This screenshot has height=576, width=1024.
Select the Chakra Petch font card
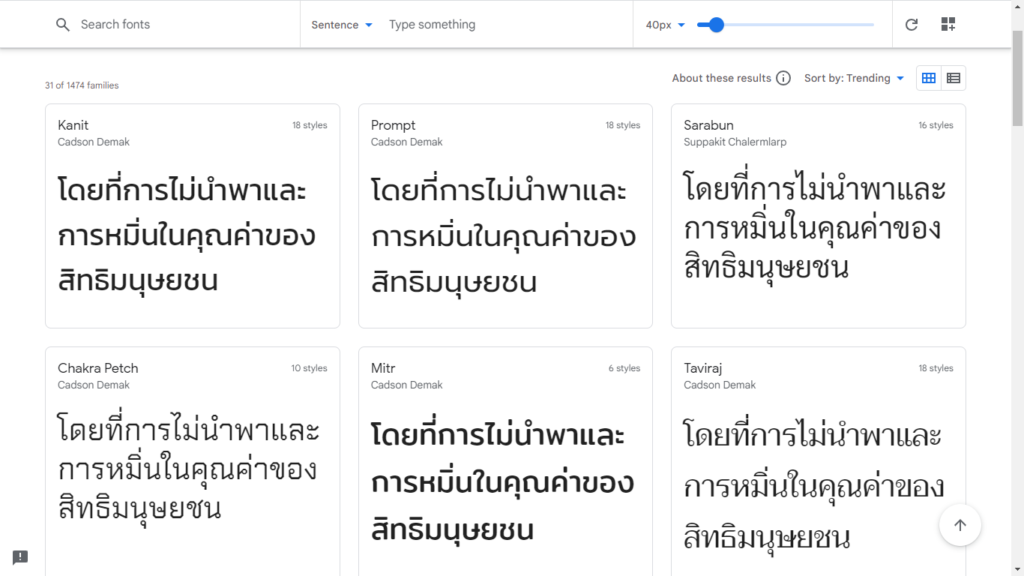coord(192,460)
